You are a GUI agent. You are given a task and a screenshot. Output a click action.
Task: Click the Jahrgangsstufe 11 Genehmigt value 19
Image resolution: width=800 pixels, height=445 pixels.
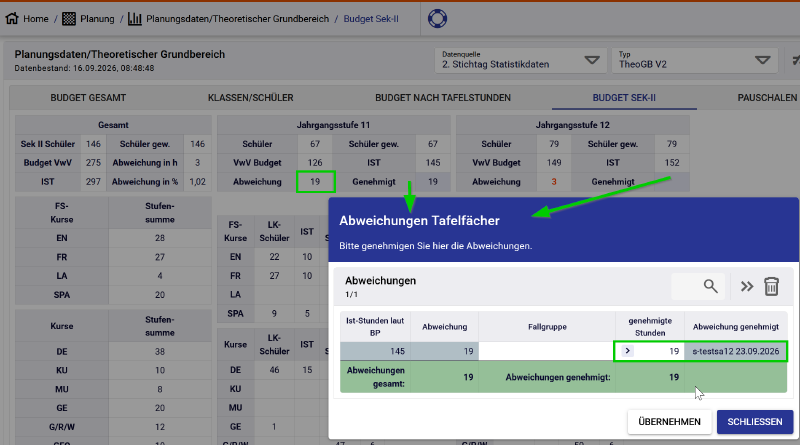(x=433, y=182)
